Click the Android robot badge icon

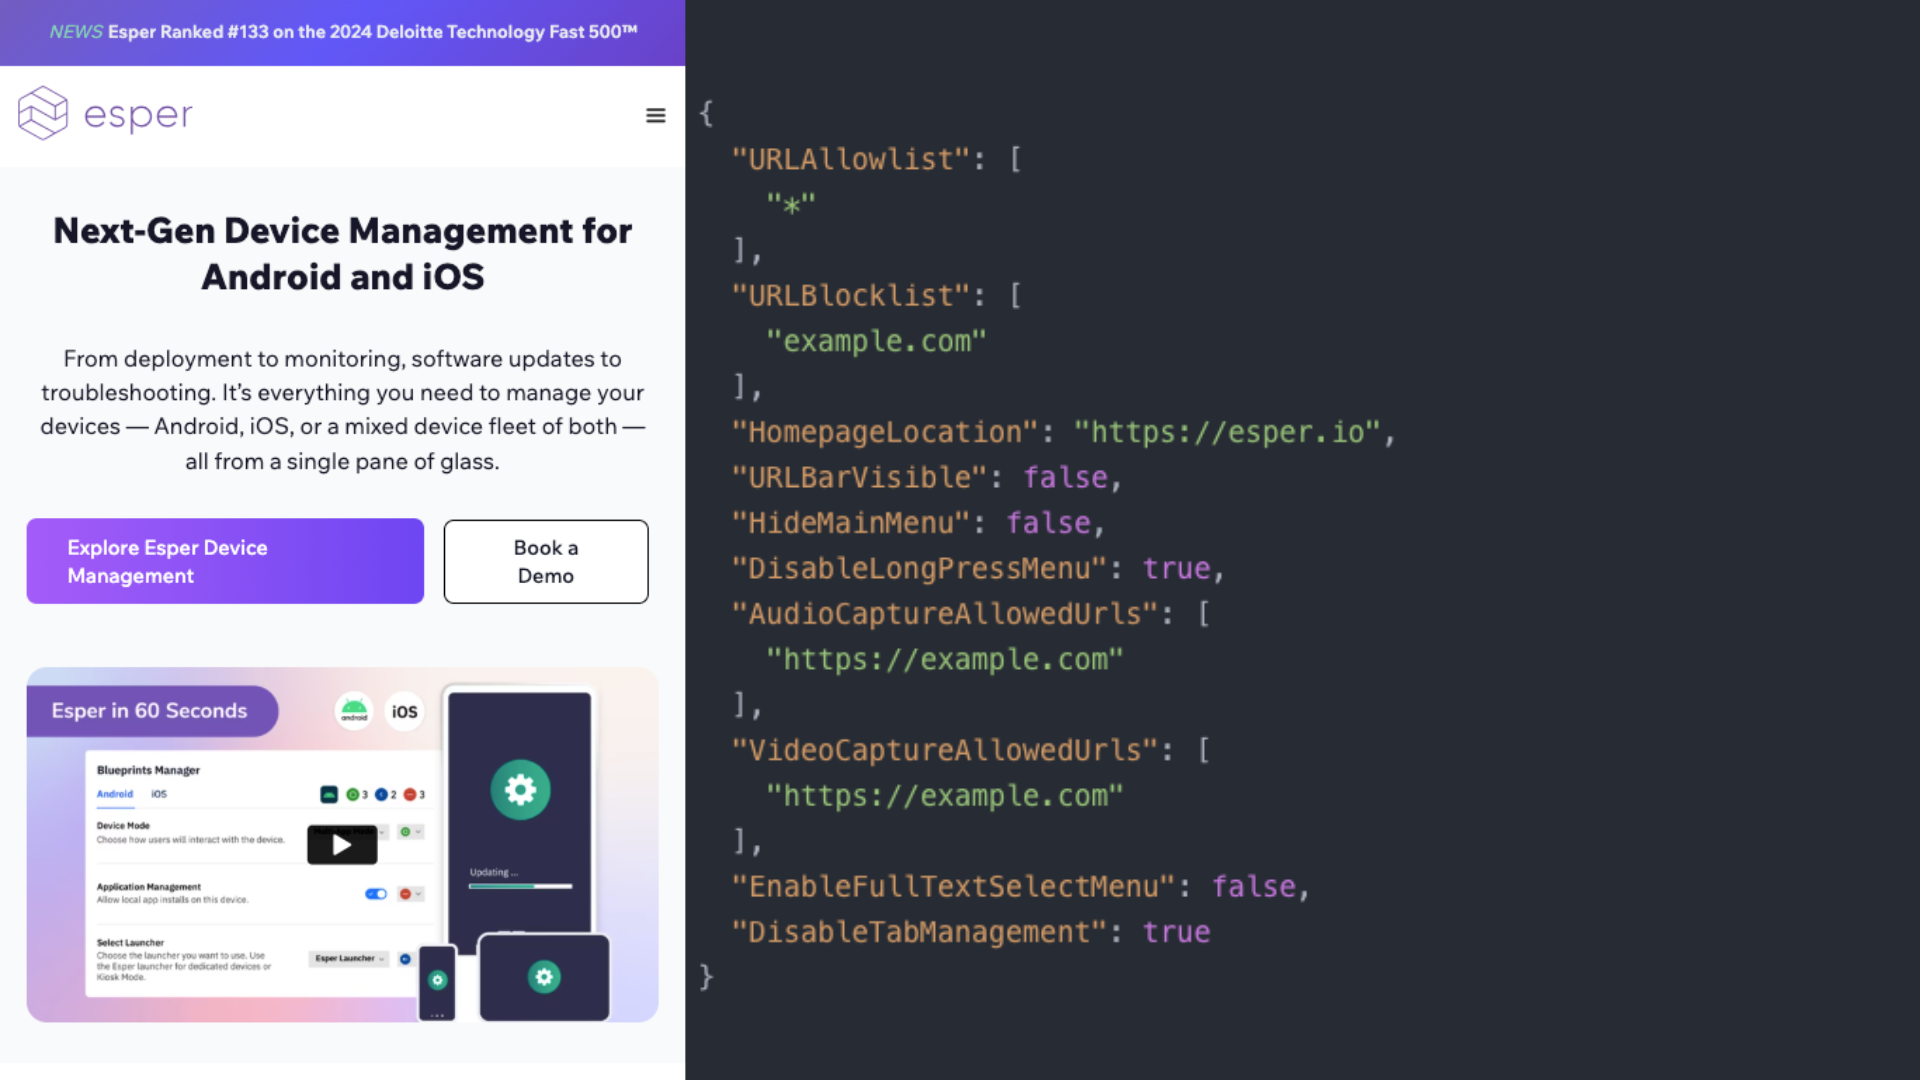pyautogui.click(x=354, y=711)
